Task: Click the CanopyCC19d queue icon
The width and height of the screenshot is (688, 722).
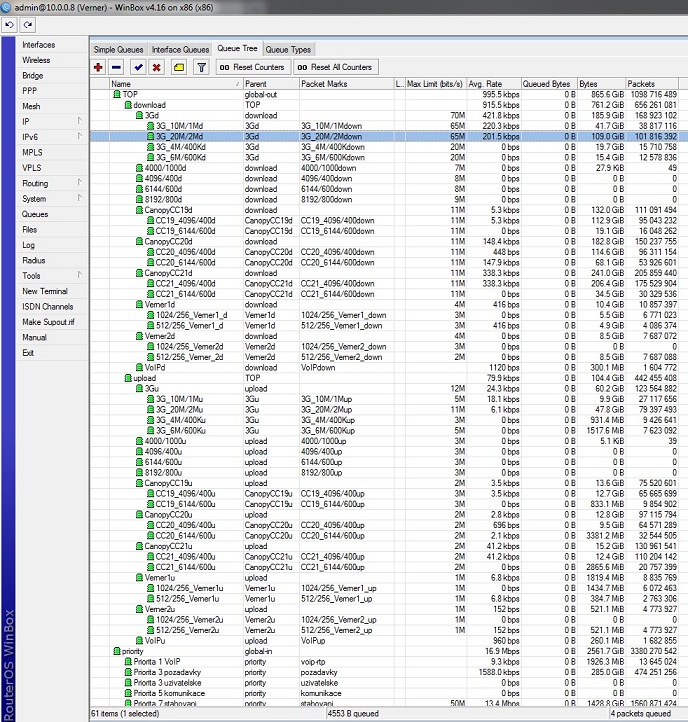Action: pyautogui.click(x=139, y=210)
